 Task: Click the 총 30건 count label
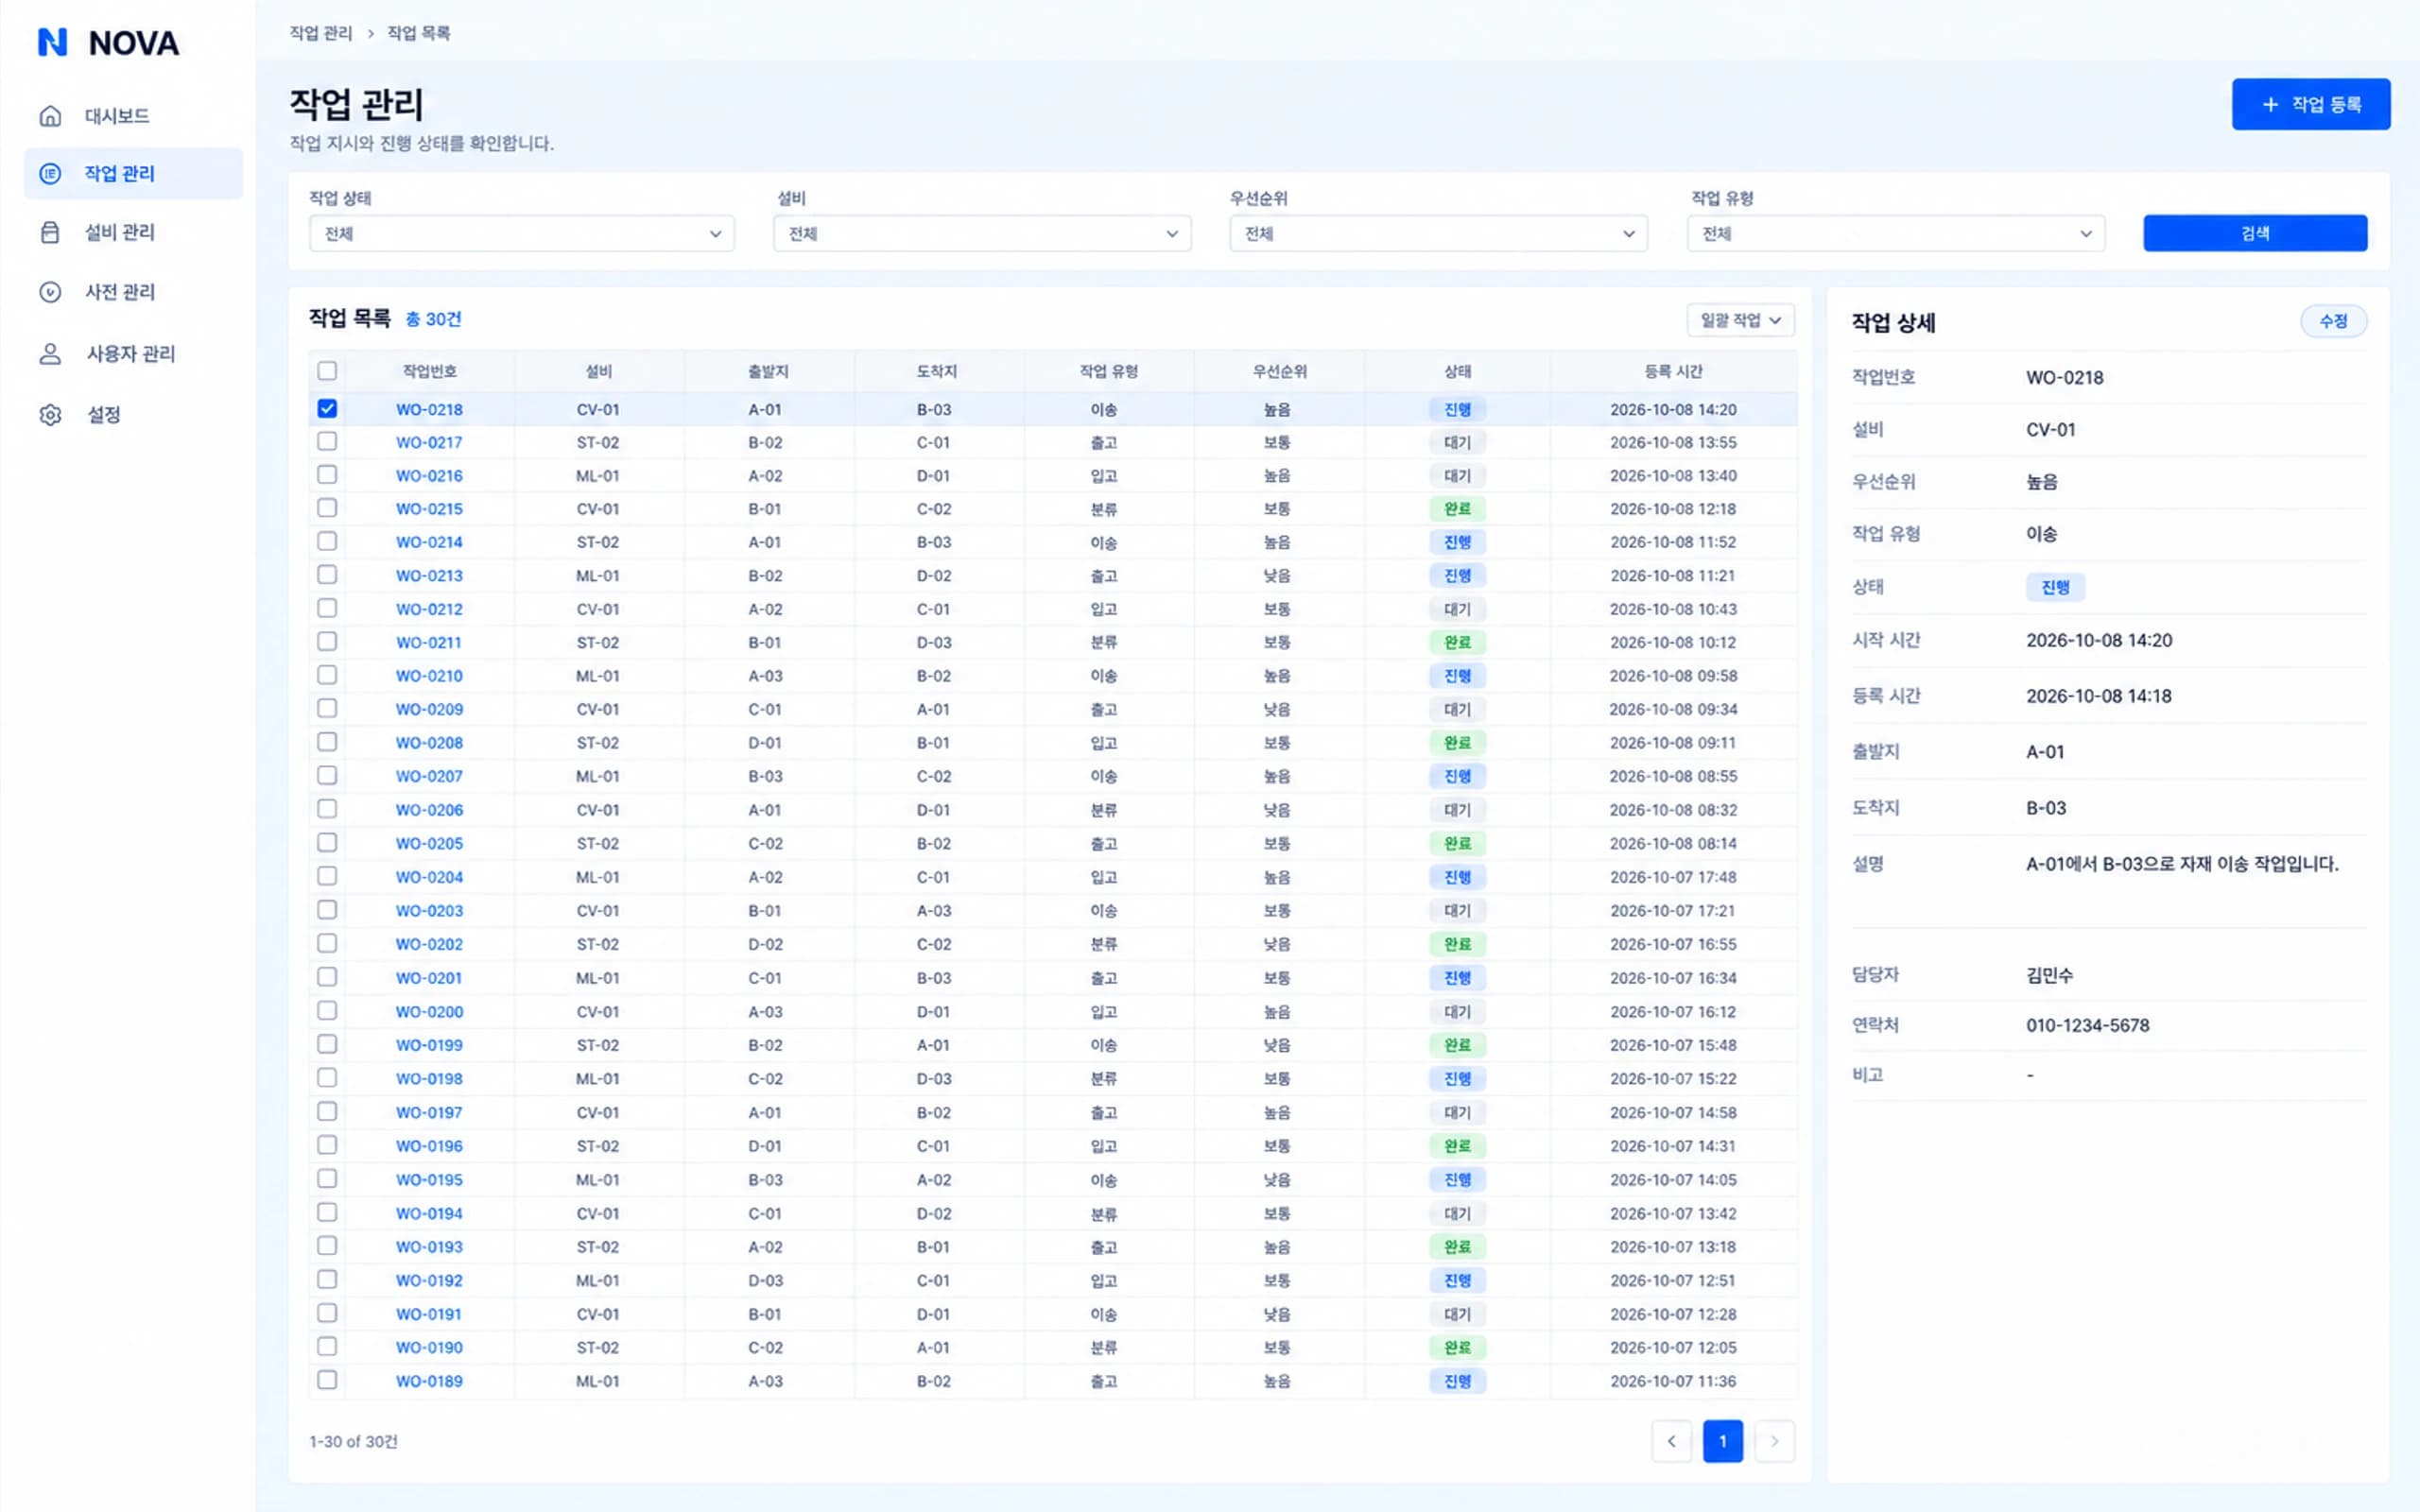click(433, 319)
